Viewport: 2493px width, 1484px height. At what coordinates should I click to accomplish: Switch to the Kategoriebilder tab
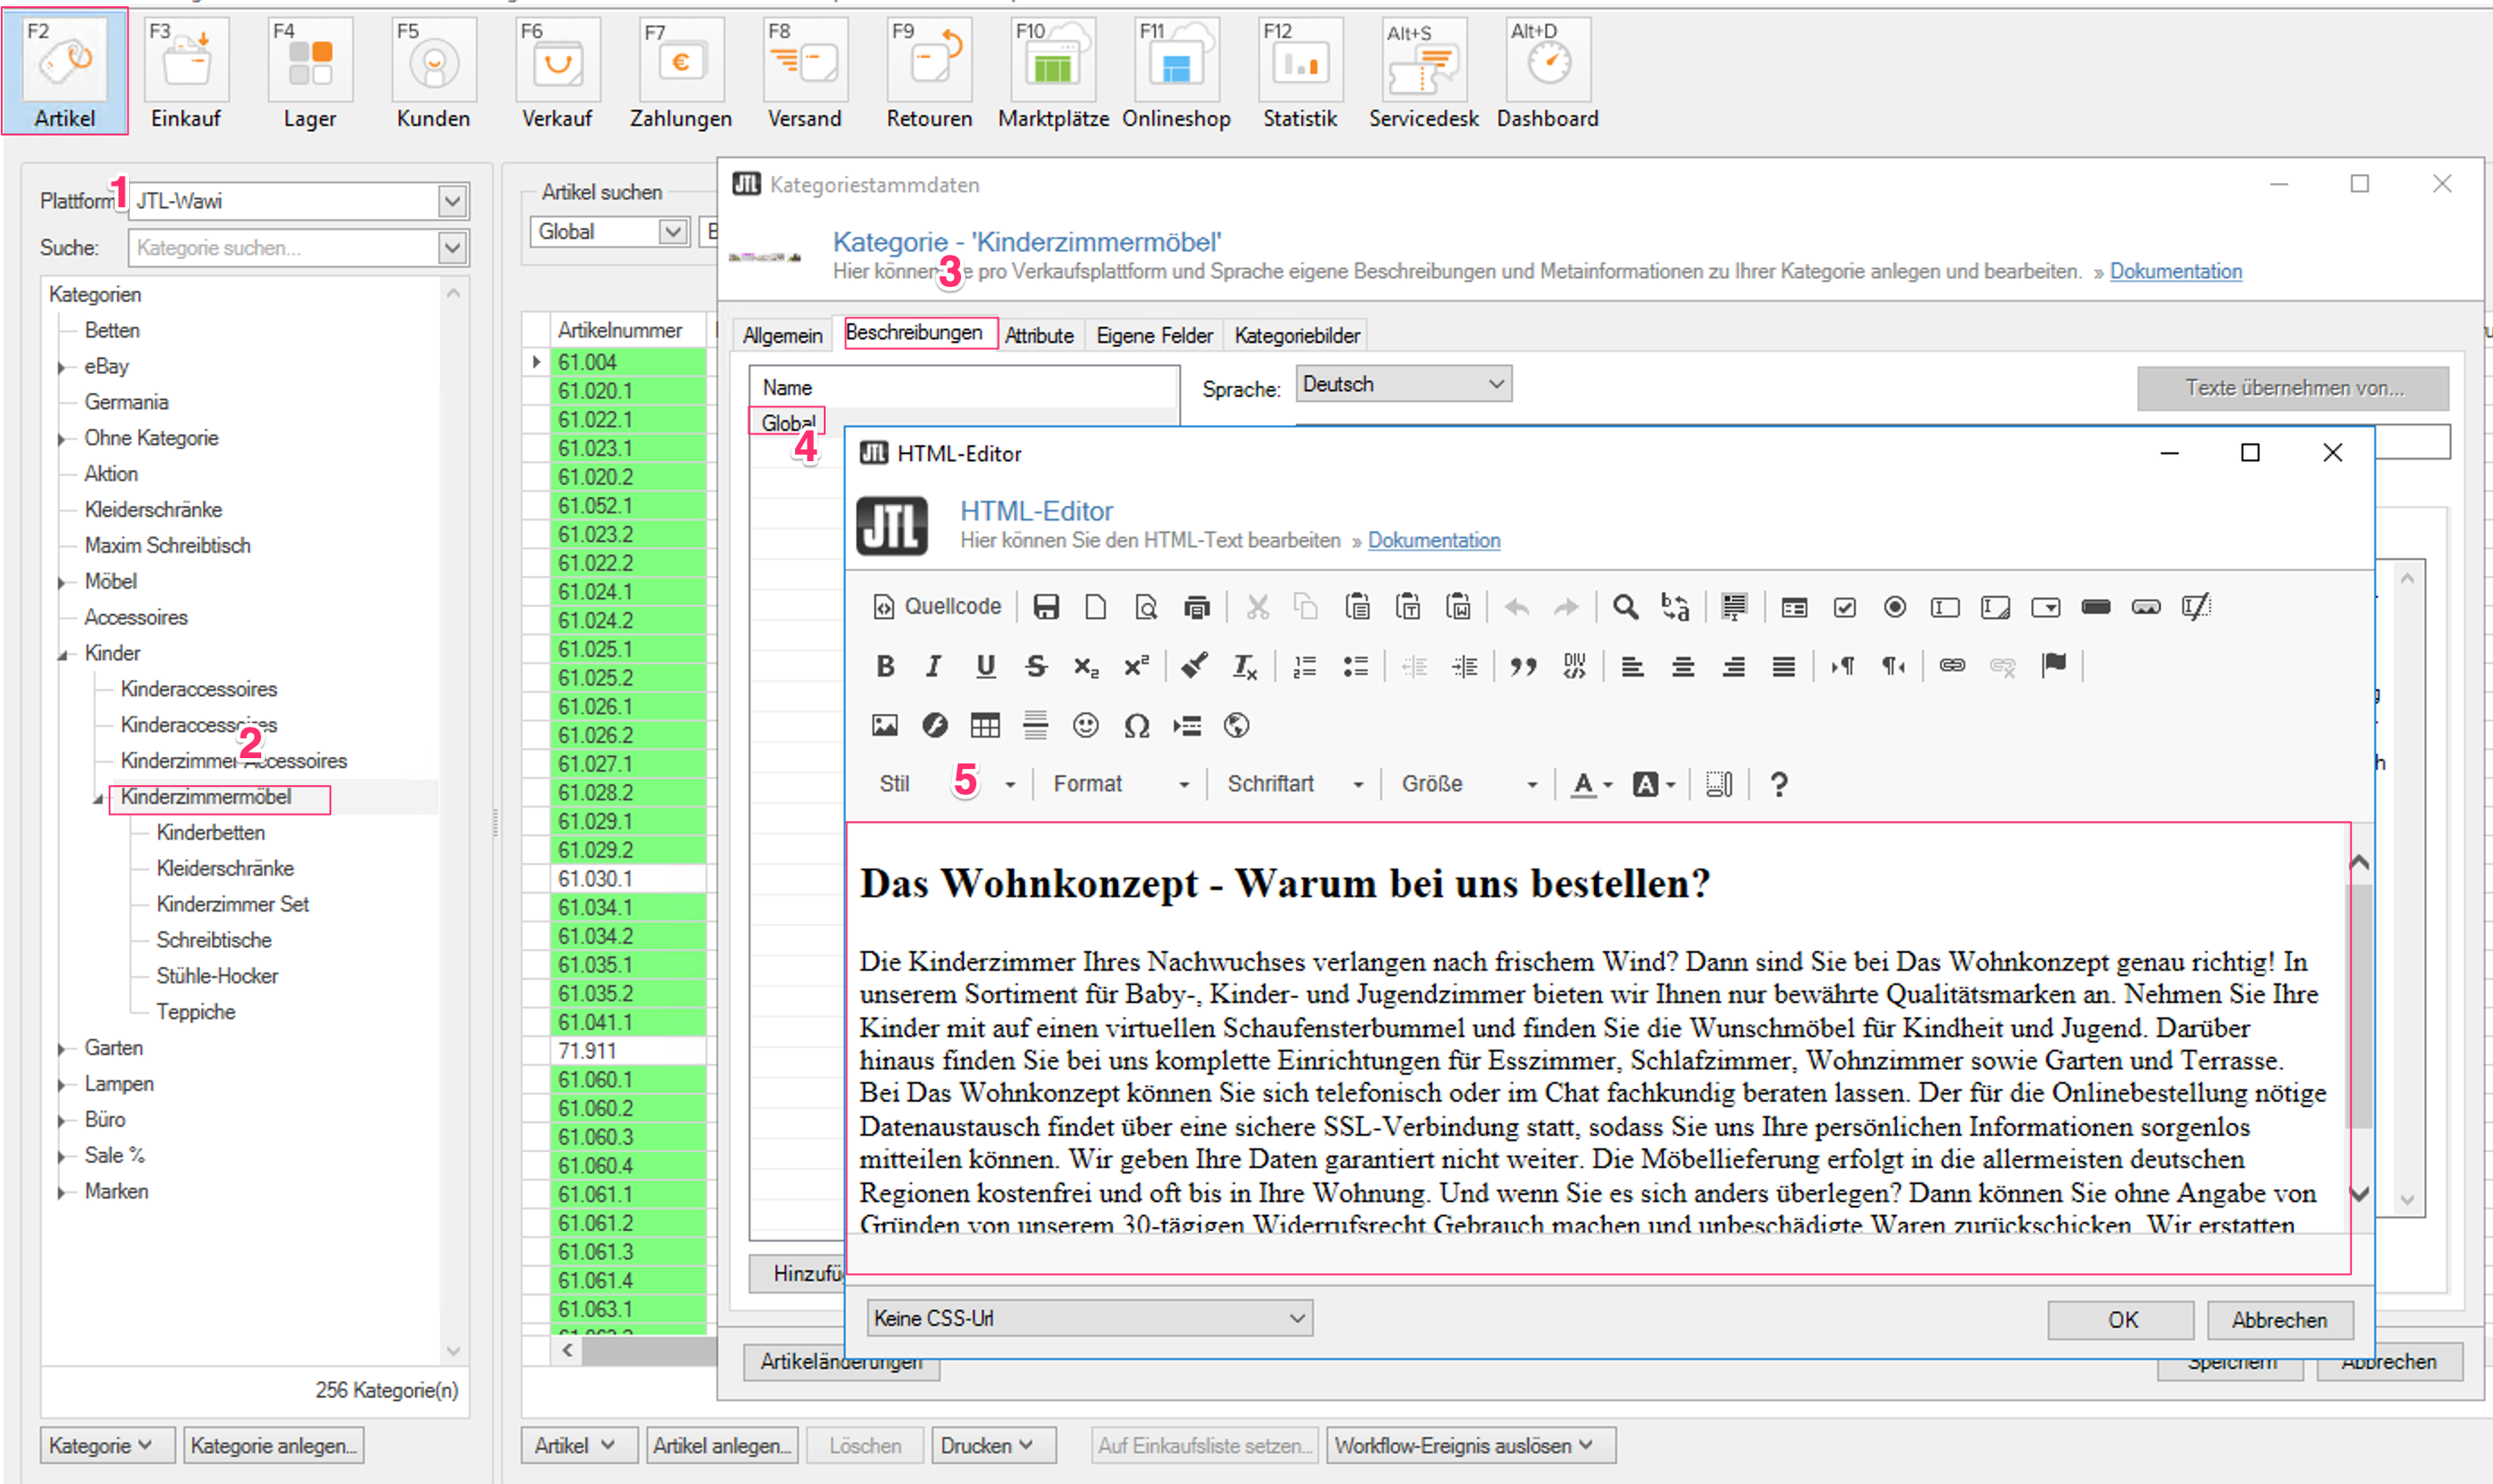point(1296,336)
